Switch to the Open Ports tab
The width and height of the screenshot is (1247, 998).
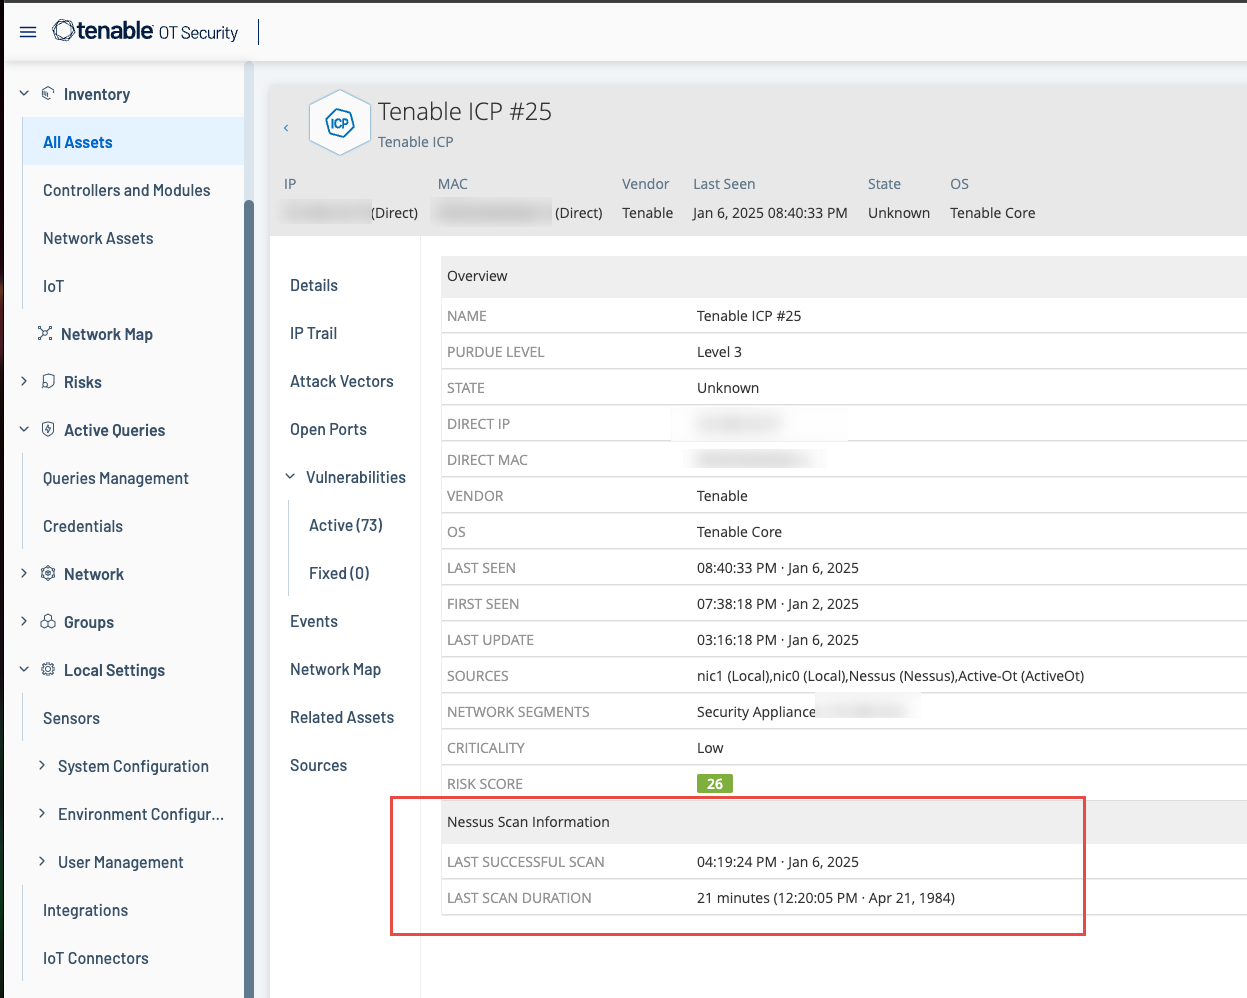click(x=328, y=429)
